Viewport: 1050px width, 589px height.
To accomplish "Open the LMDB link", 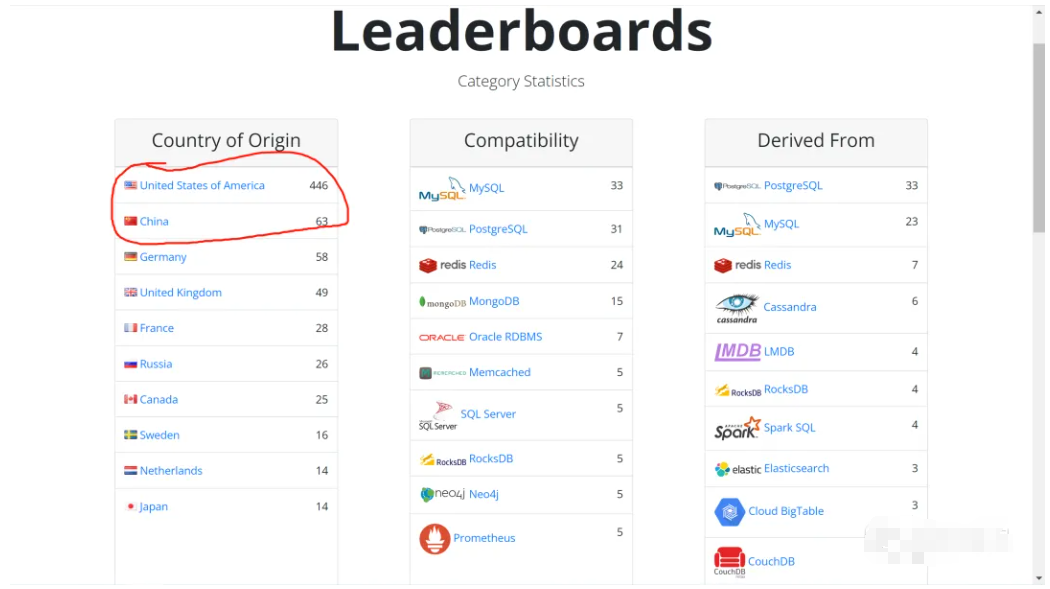I will [779, 351].
